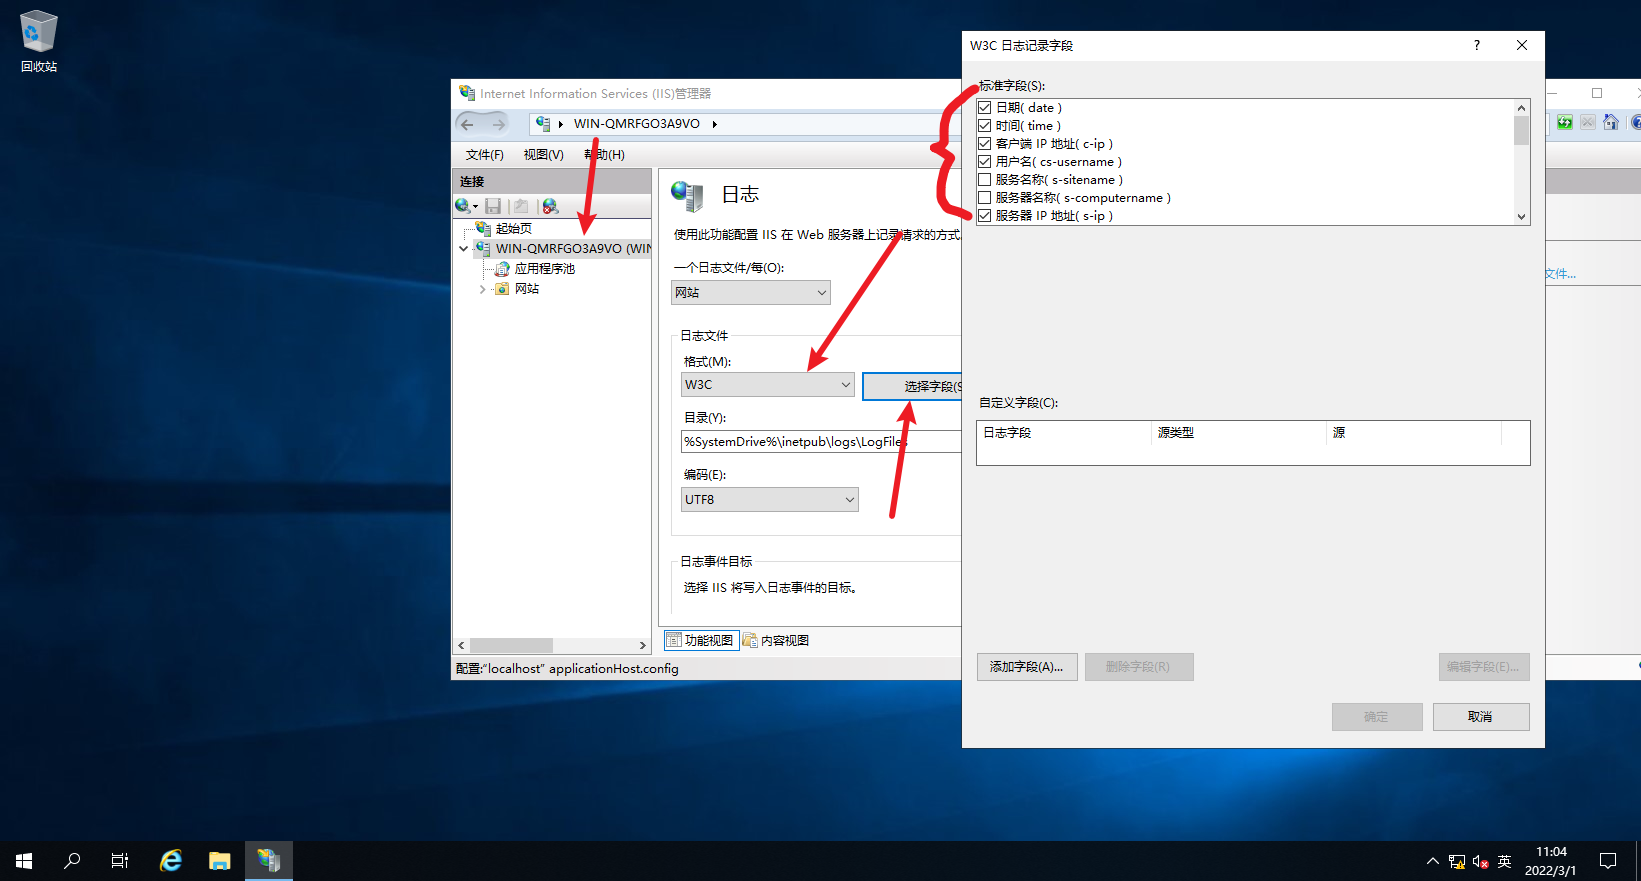The height and width of the screenshot is (881, 1641).
Task: Open the 视图(V) menu
Action: point(543,155)
